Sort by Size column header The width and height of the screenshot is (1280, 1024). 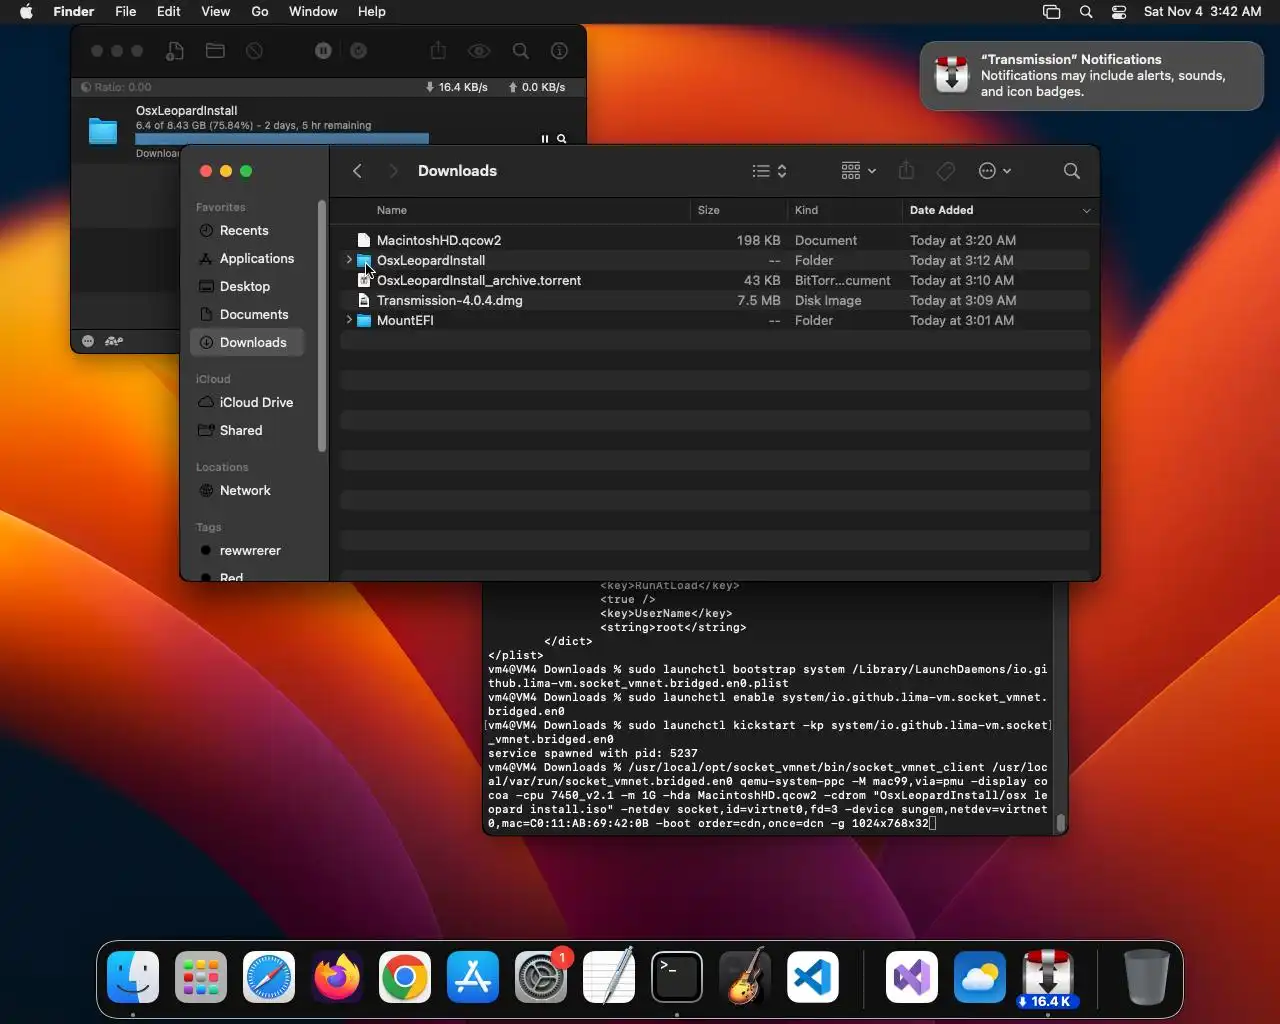click(709, 210)
